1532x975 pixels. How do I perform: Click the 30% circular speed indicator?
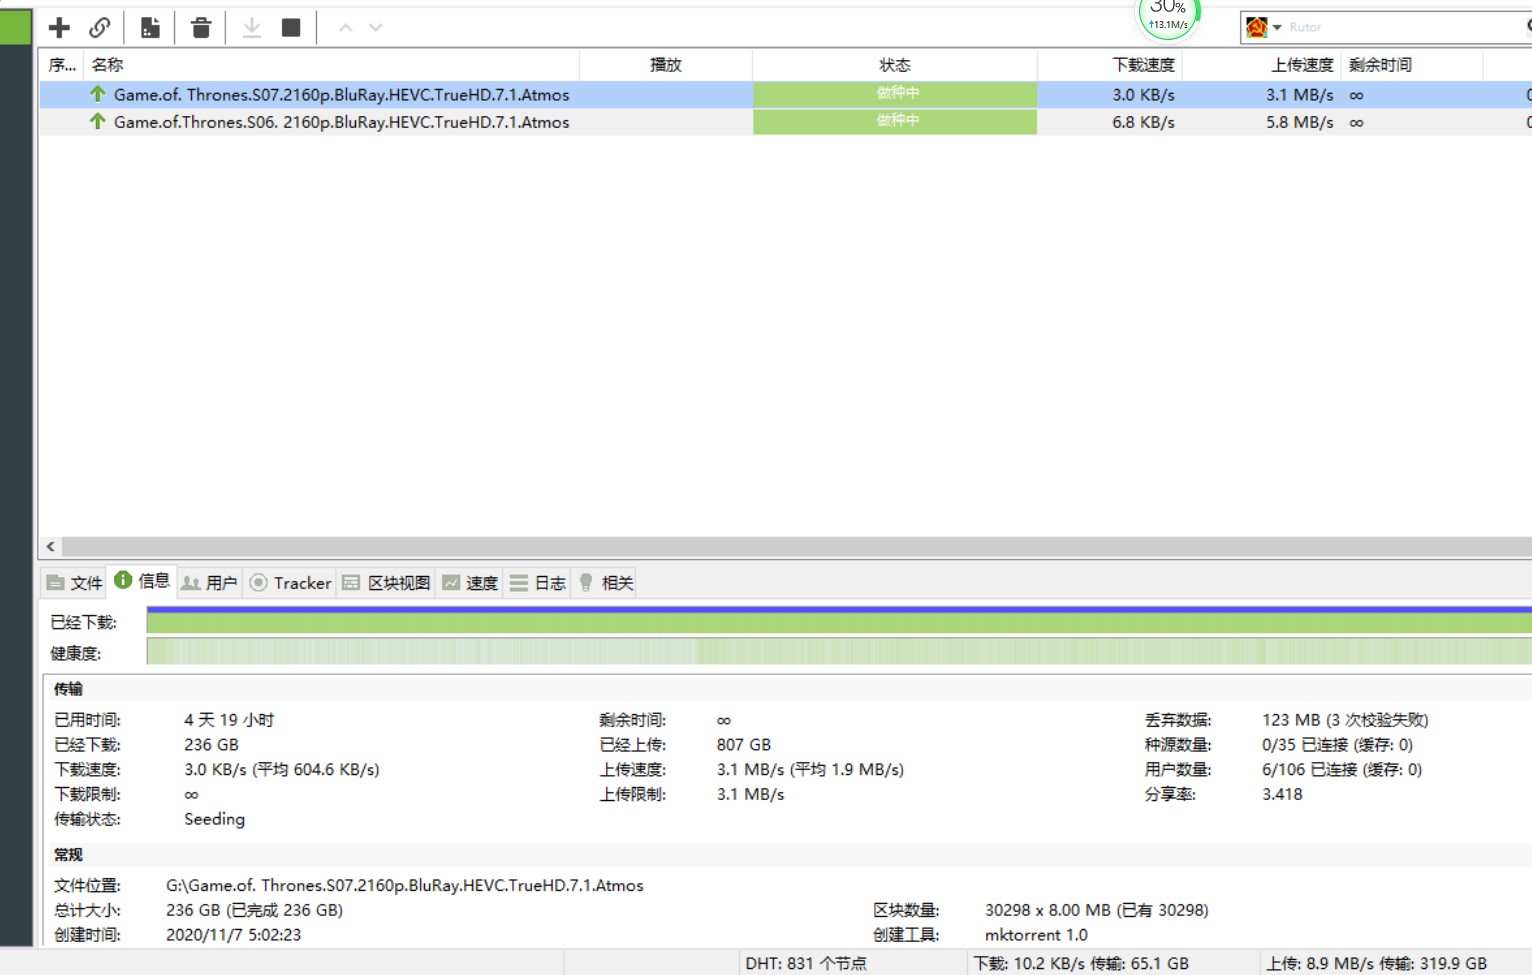(1167, 15)
